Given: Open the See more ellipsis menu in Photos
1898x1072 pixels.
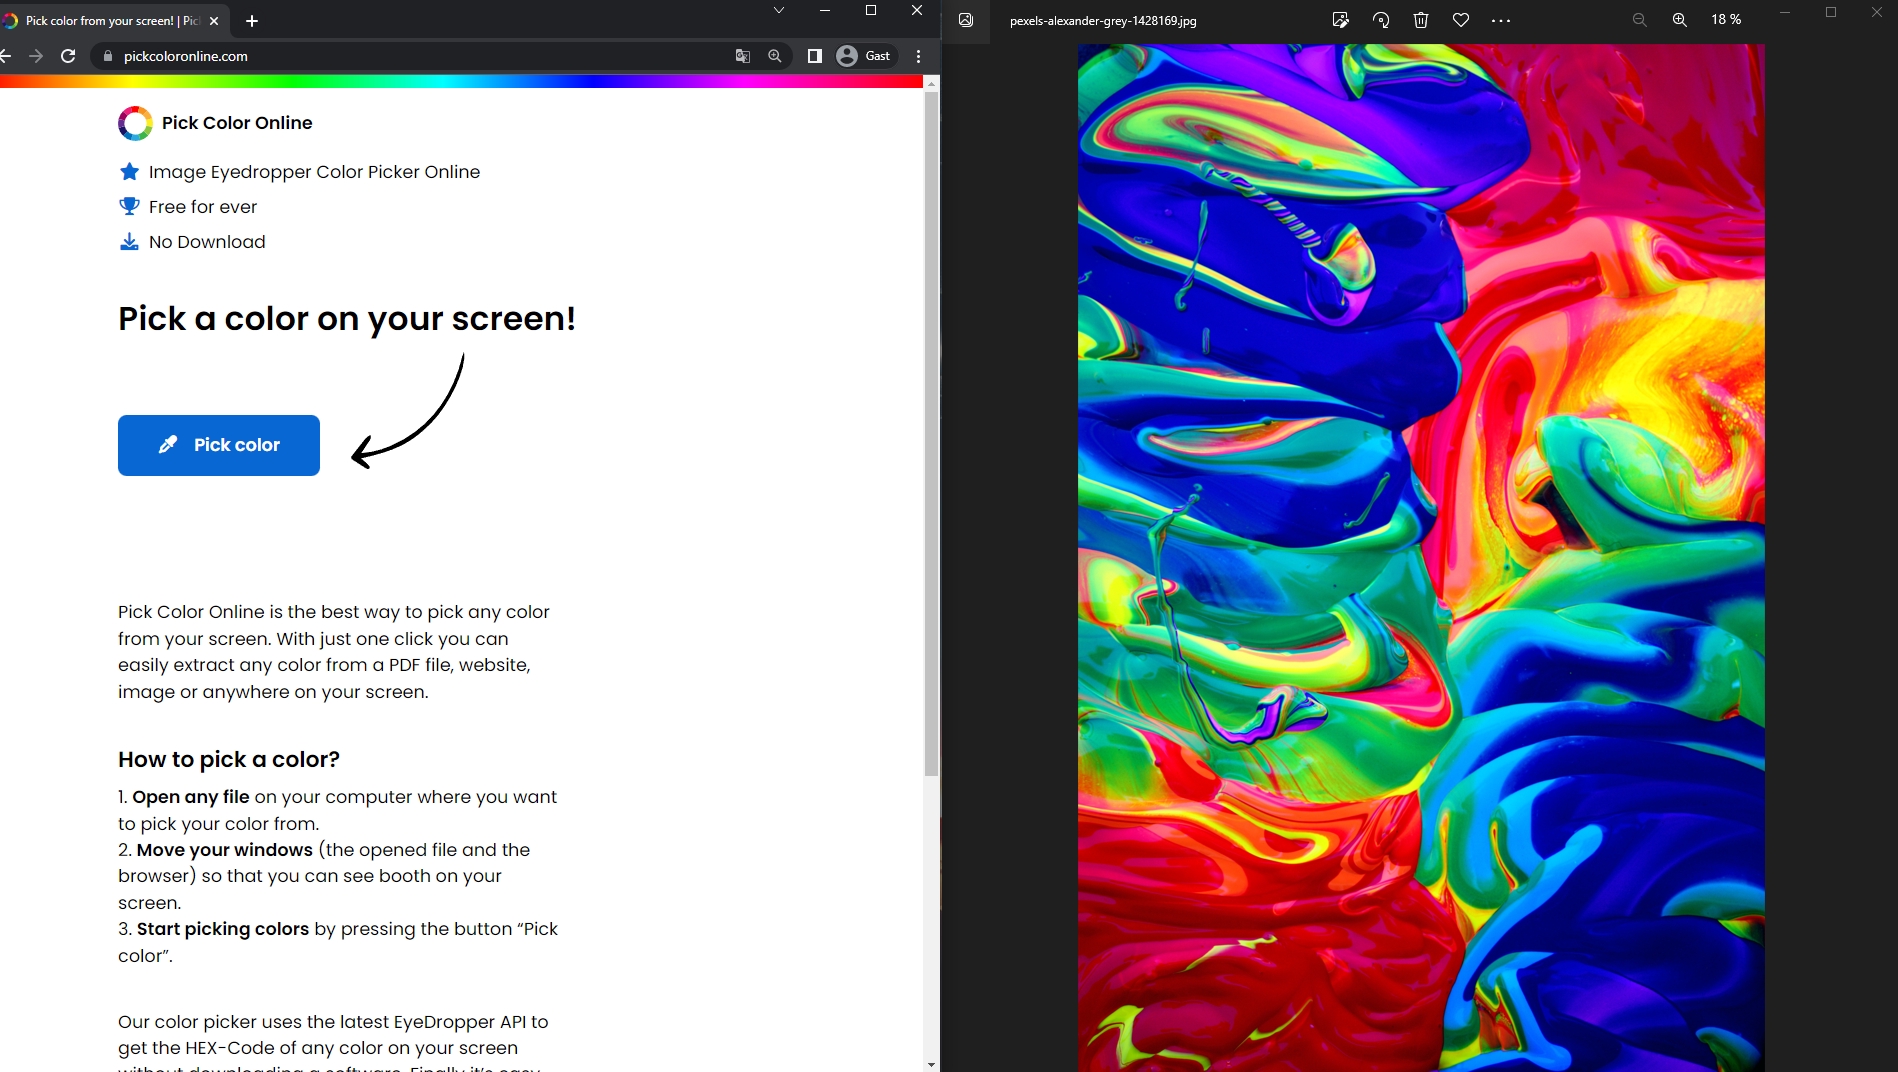Looking at the screenshot, I should (x=1501, y=20).
